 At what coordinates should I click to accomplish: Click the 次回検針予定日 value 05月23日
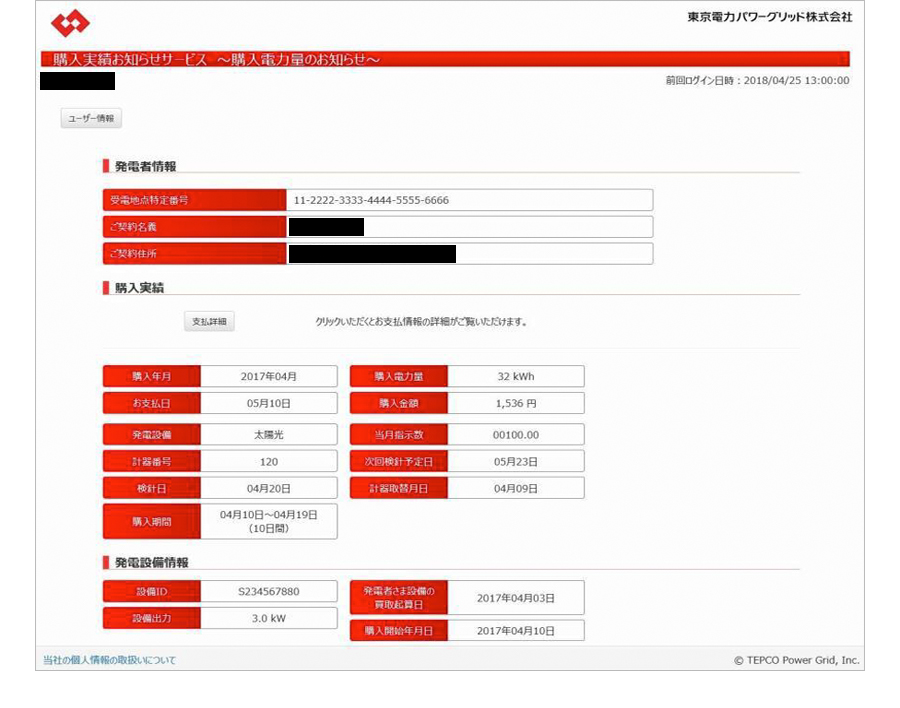[x=515, y=462]
